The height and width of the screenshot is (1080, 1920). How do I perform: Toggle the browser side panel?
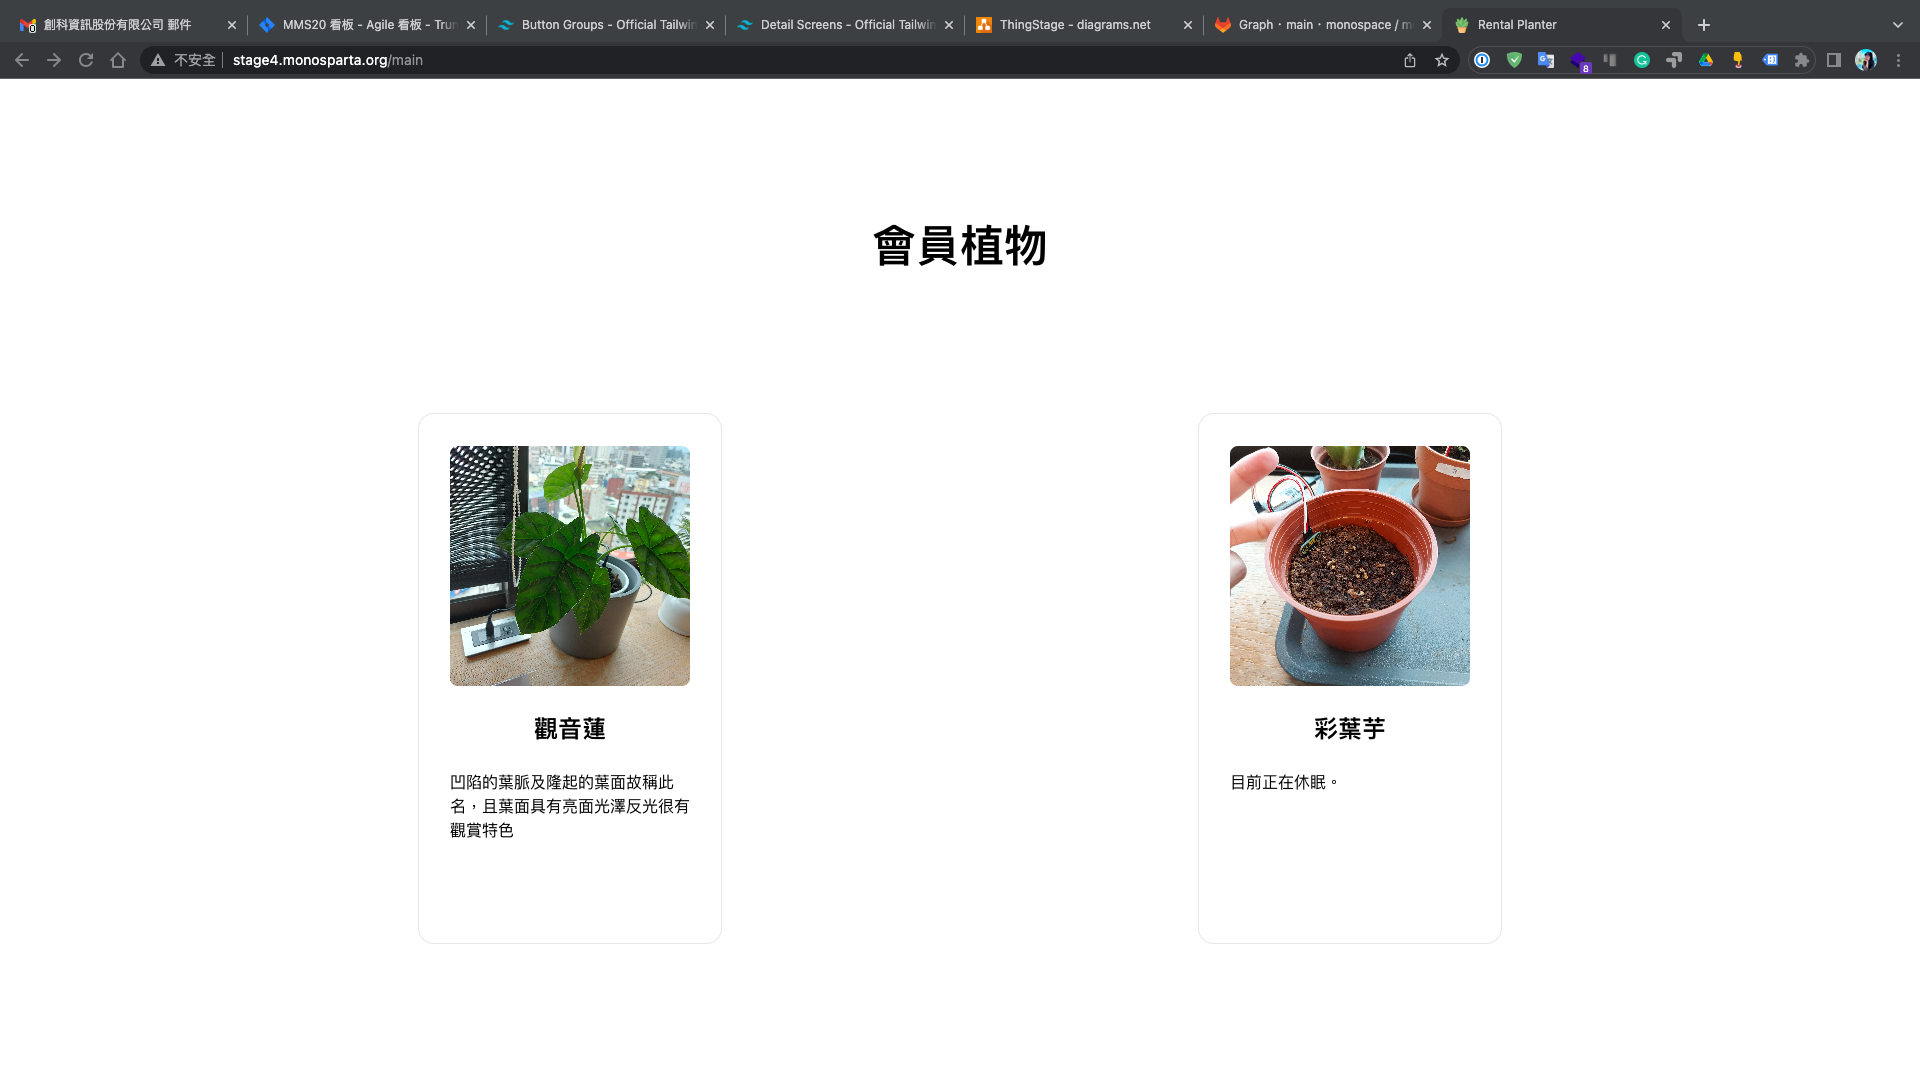coord(1833,60)
